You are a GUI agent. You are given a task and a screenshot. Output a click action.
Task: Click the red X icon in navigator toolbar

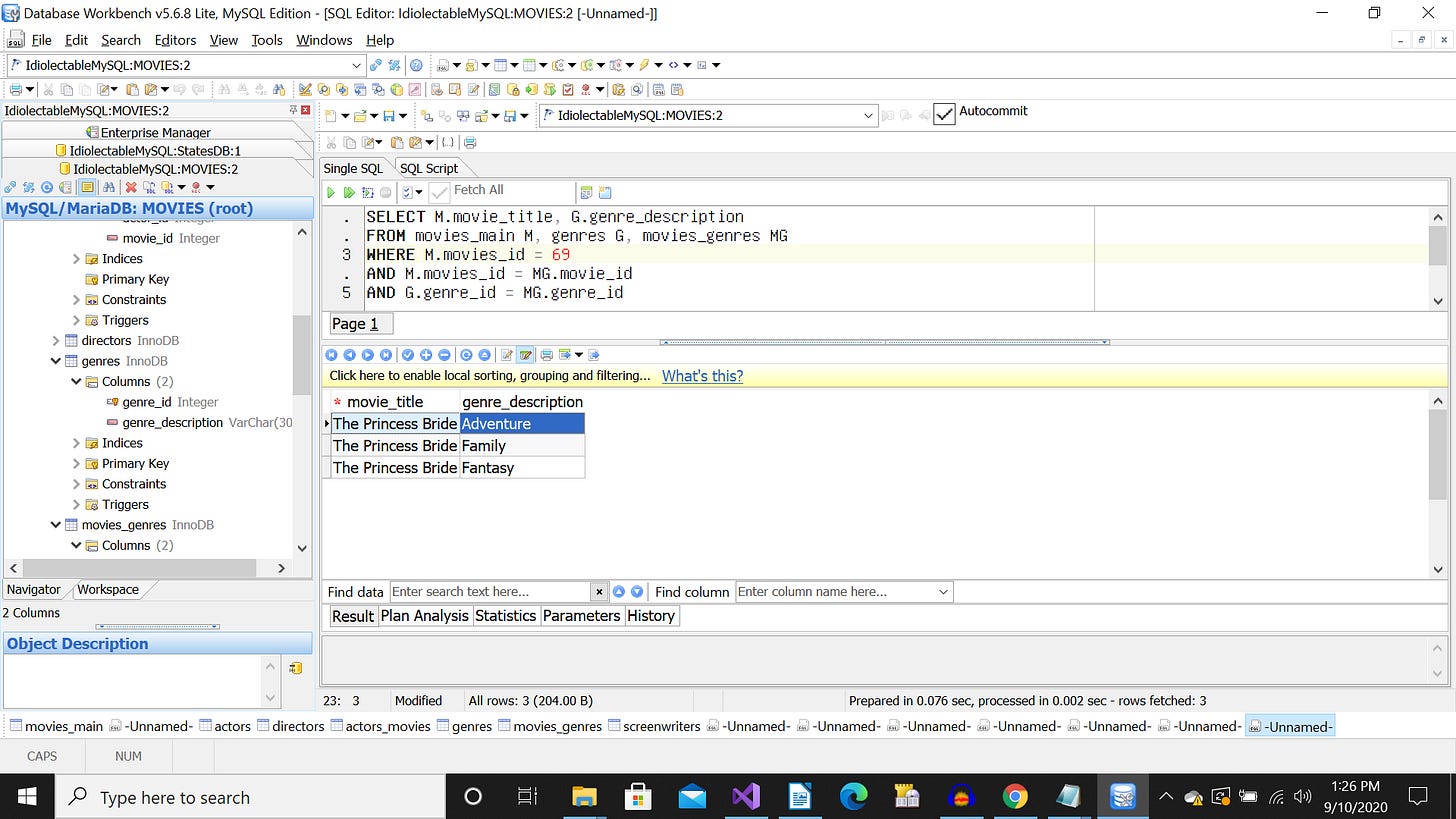(131, 187)
